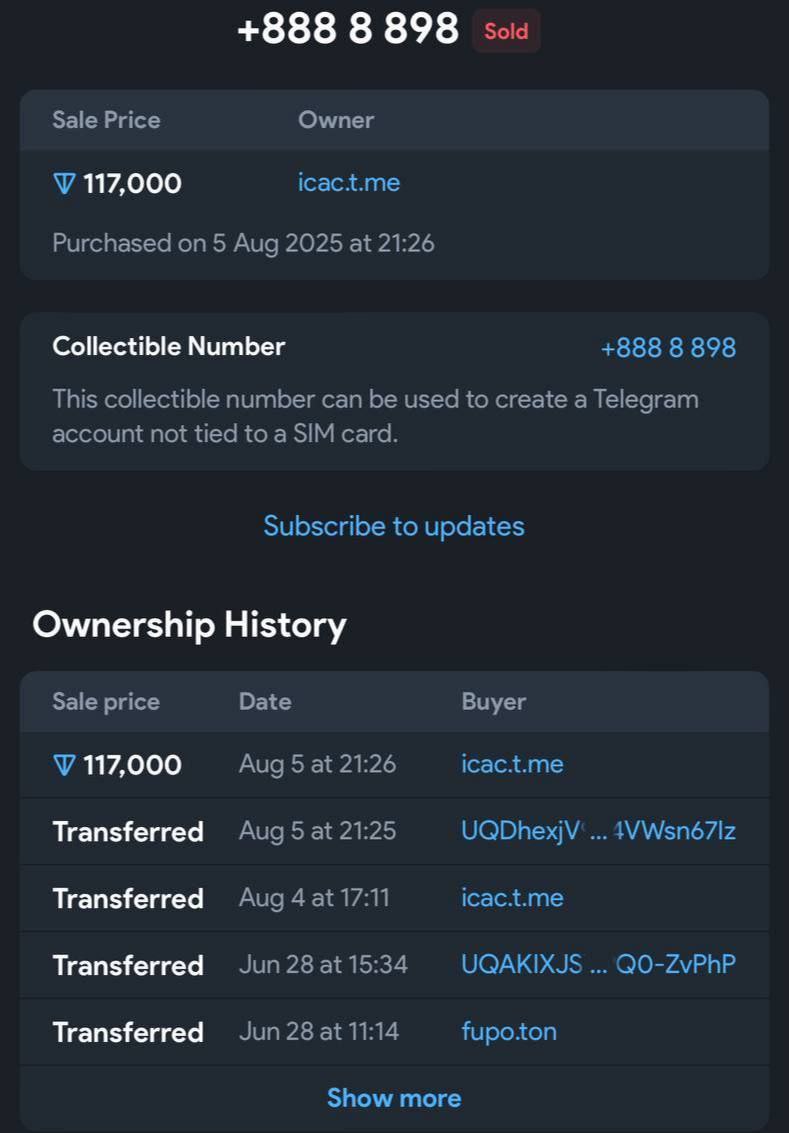Click the Purchased on 5 Aug 2025 text
This screenshot has height=1133, width=789.
(243, 243)
